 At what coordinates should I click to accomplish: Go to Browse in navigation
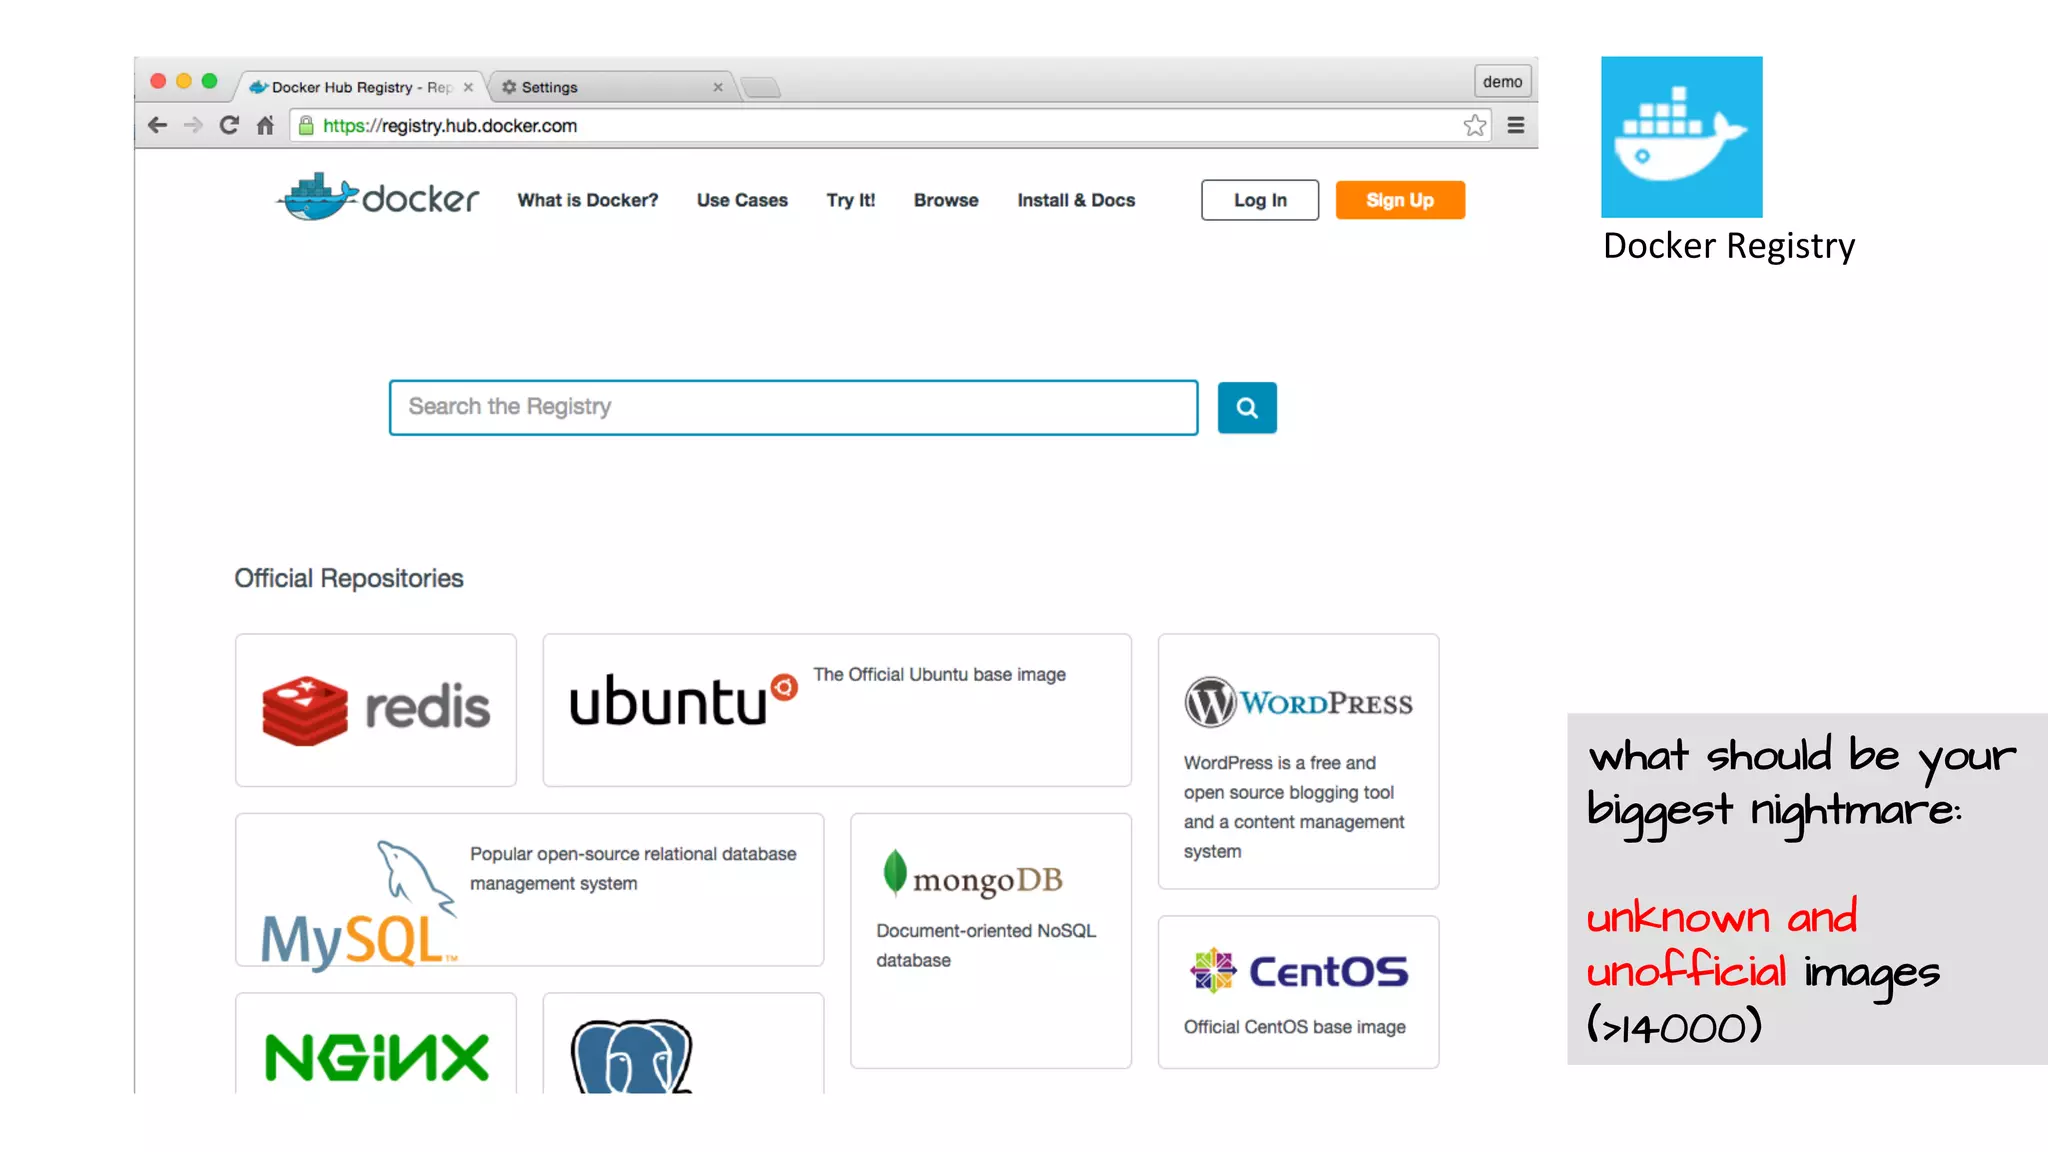946,200
